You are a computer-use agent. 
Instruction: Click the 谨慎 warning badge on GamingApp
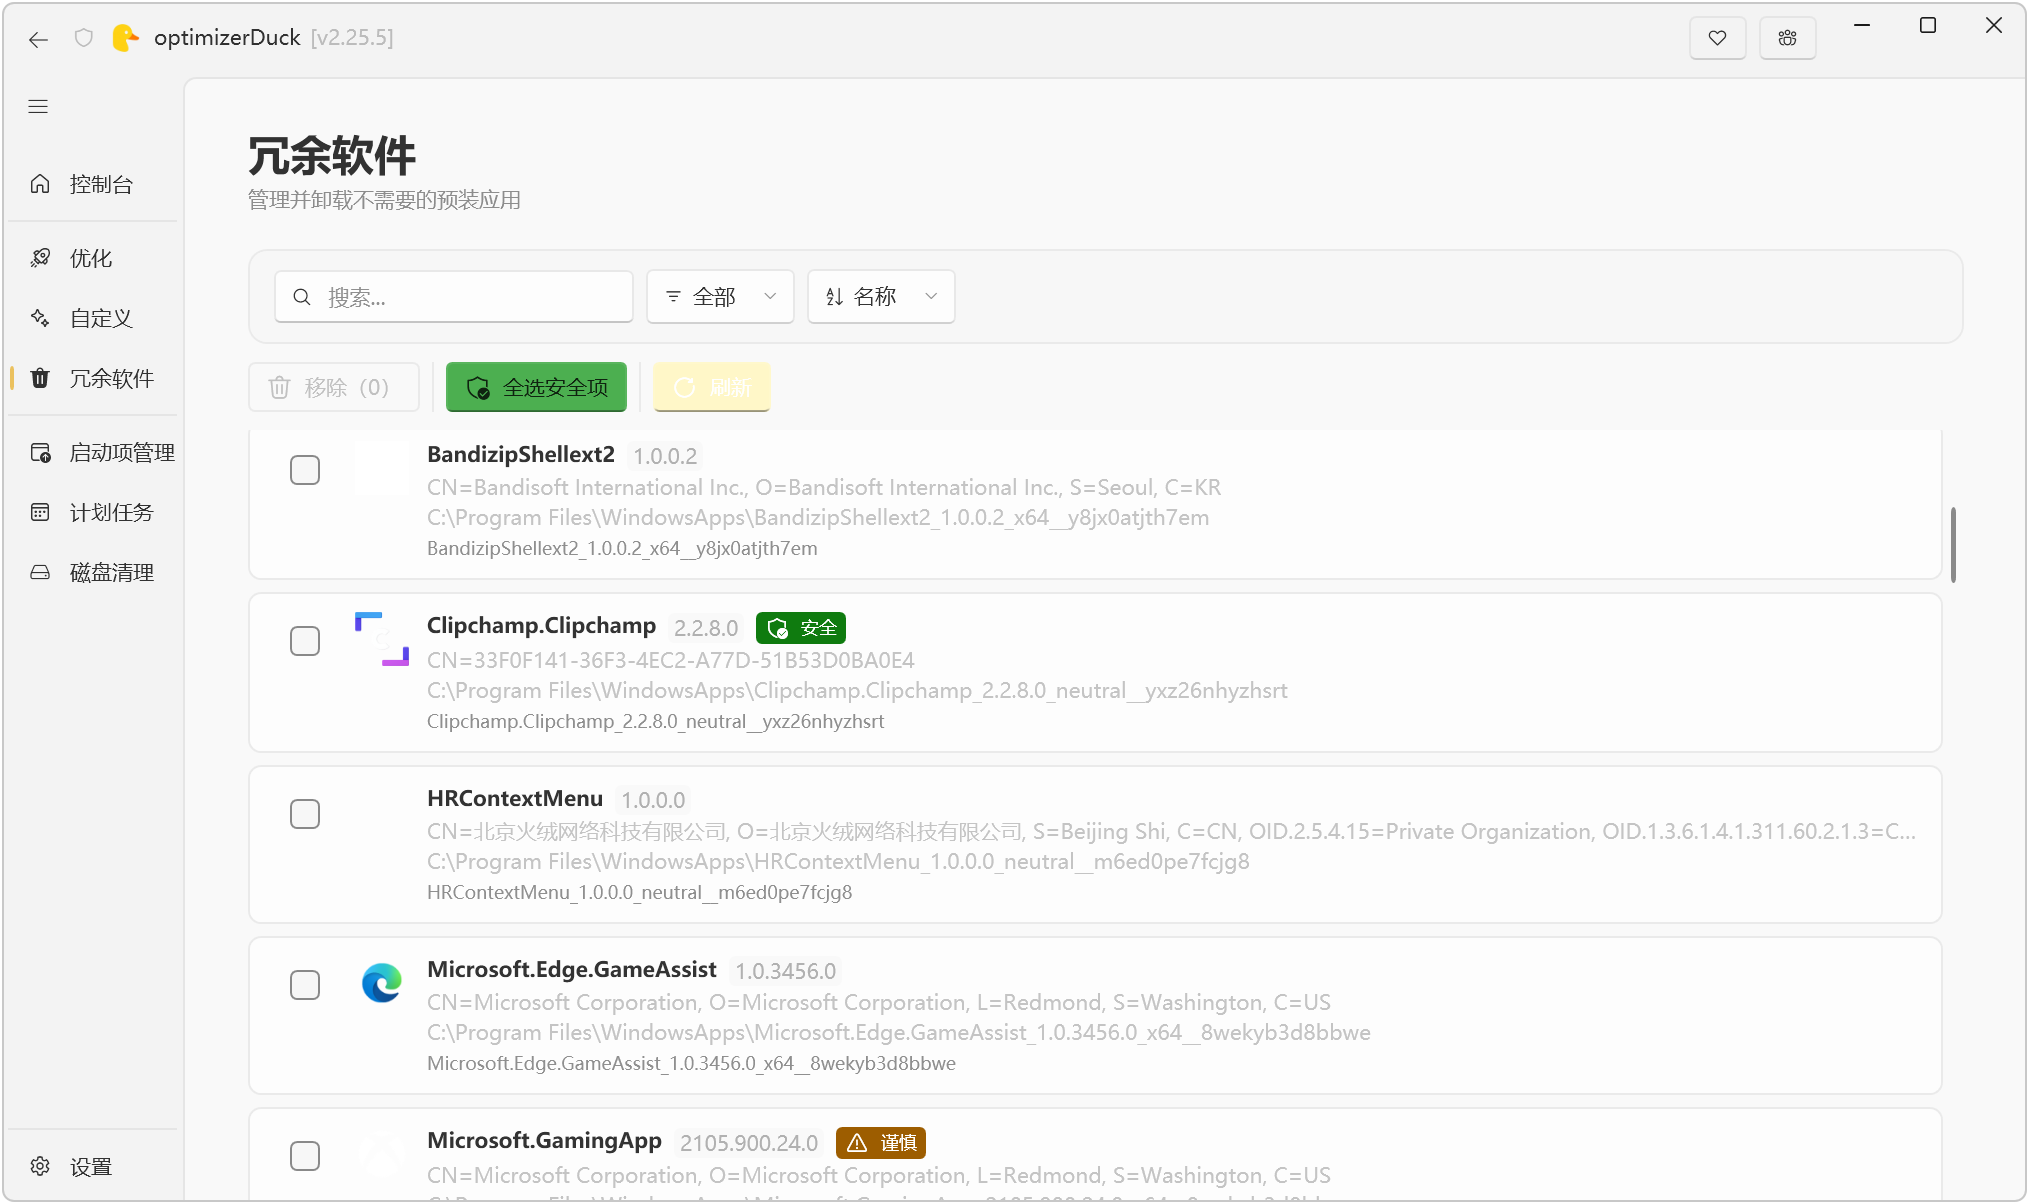[881, 1142]
